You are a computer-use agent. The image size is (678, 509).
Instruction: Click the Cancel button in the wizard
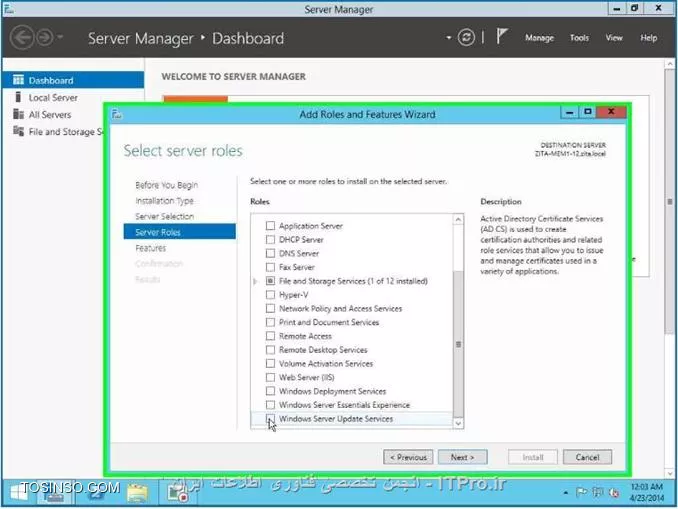coord(587,457)
